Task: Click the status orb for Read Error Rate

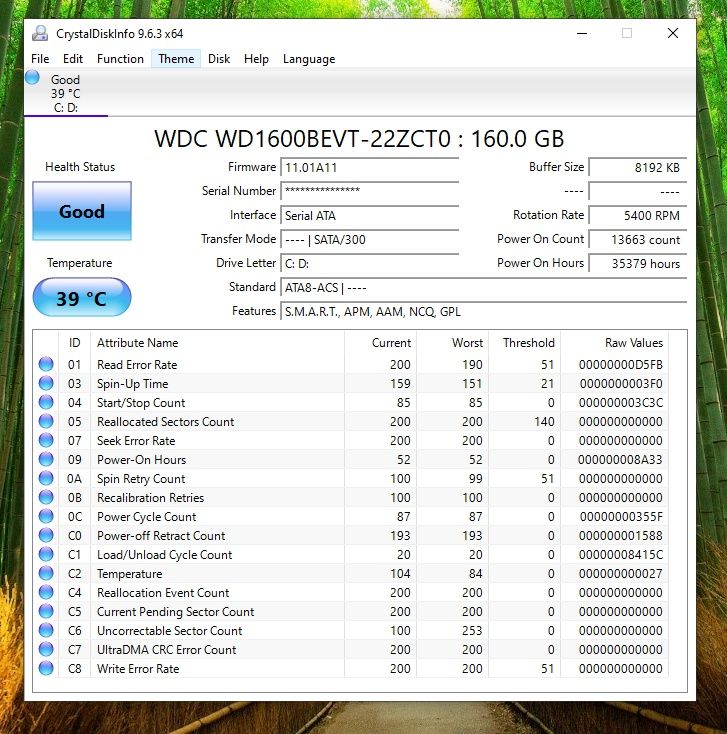Action: click(46, 364)
